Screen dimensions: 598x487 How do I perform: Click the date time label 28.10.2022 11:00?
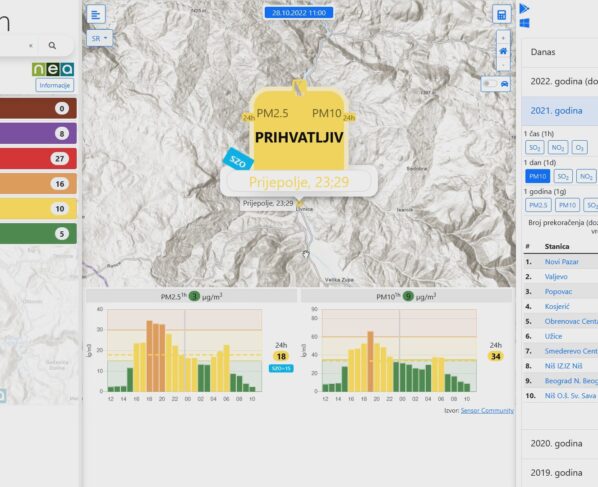point(299,13)
